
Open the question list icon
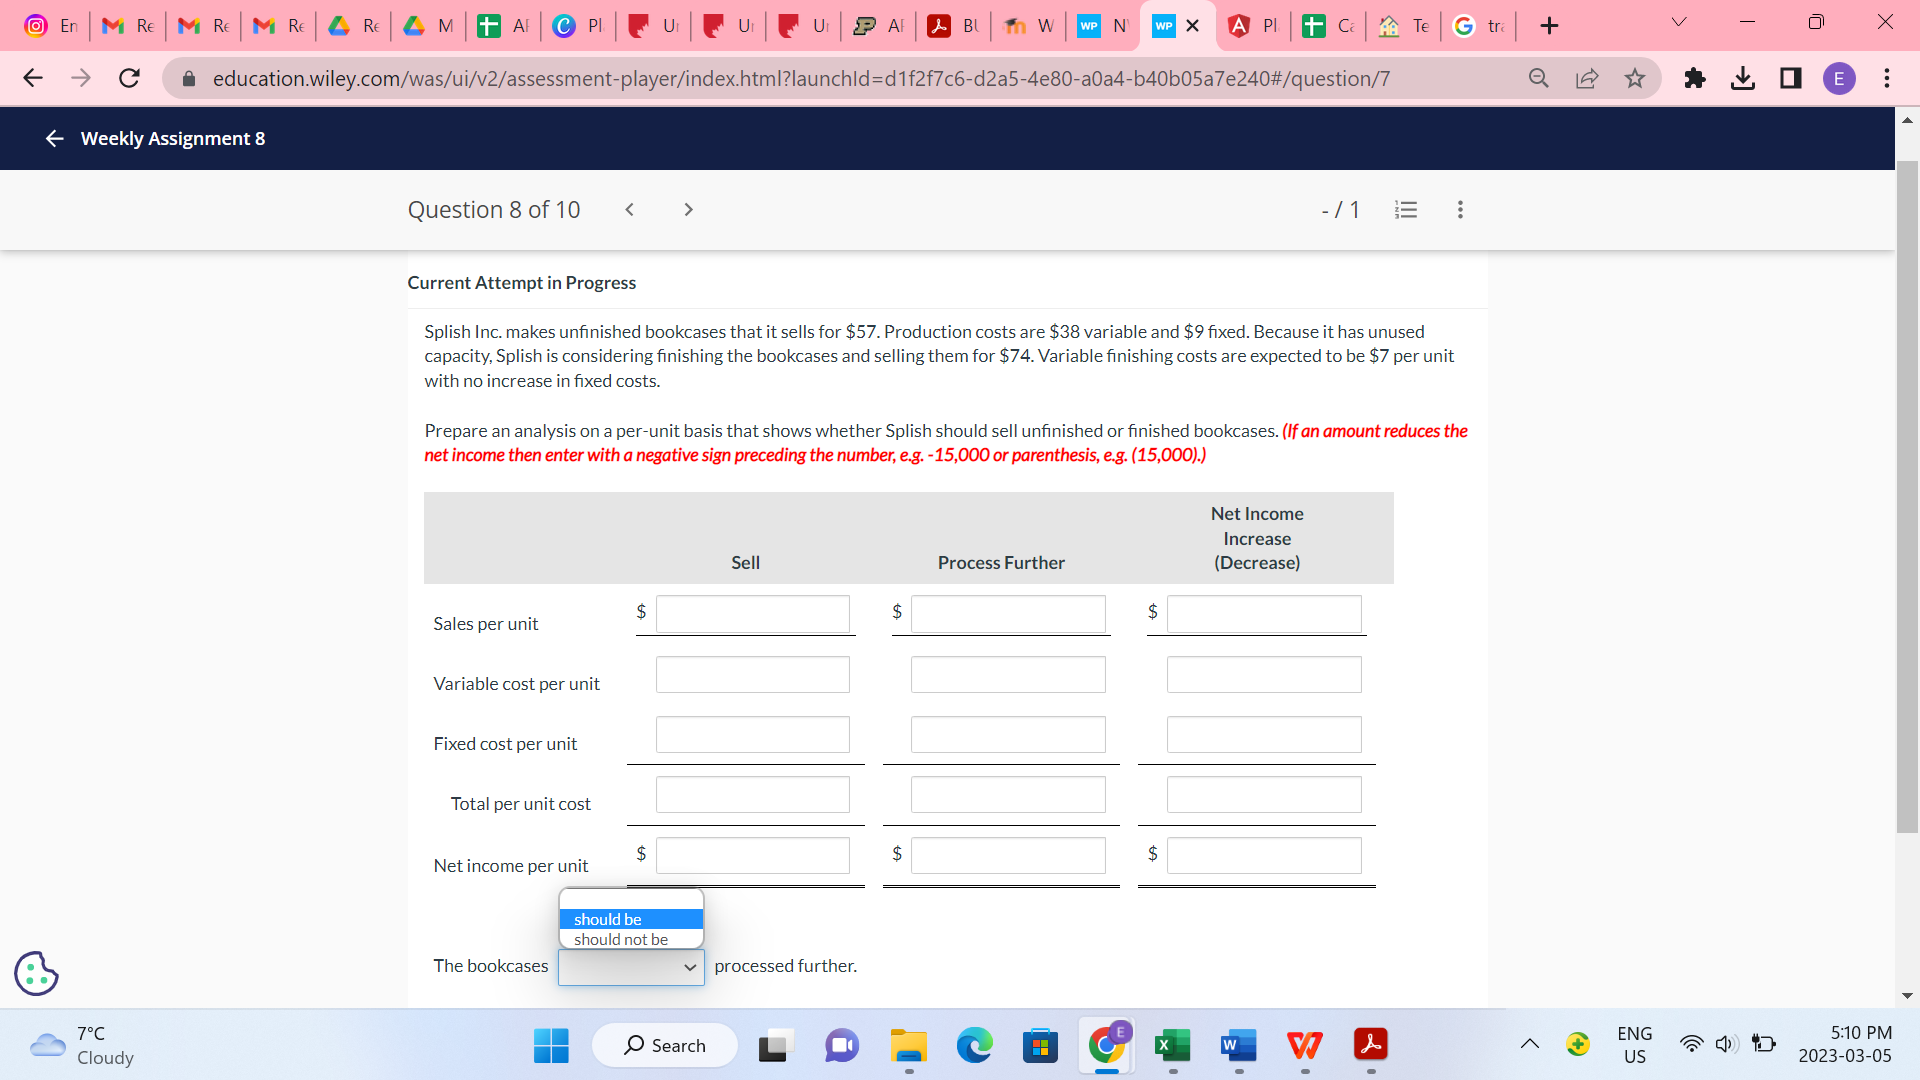pyautogui.click(x=1406, y=210)
